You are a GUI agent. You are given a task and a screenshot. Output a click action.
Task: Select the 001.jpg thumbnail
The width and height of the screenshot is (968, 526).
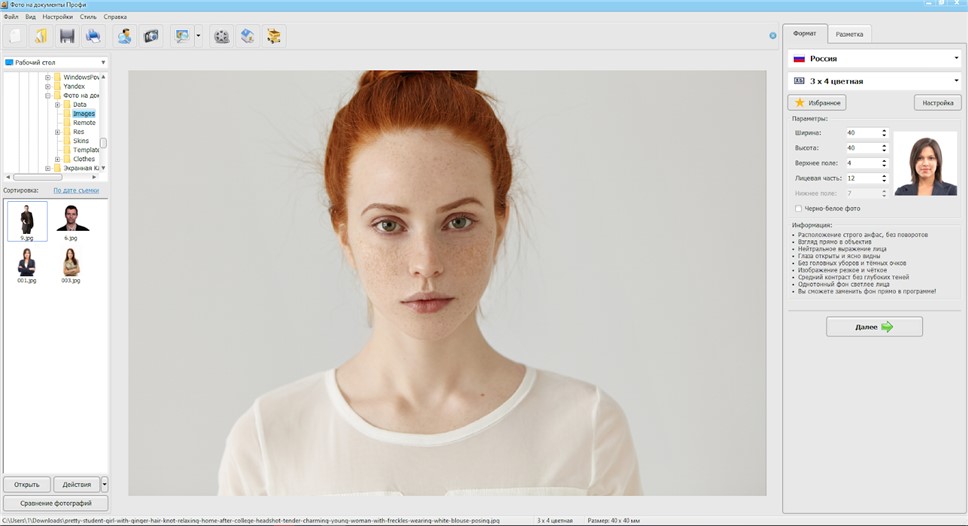(27, 265)
